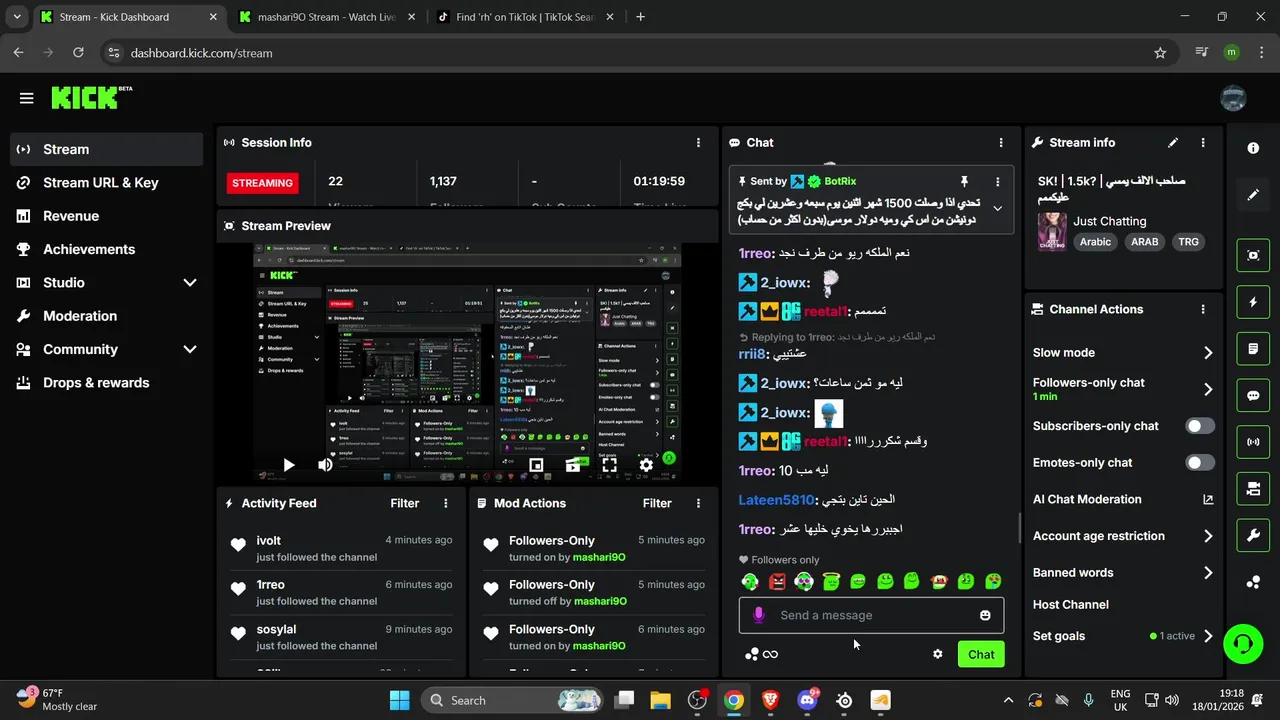This screenshot has height=720, width=1280.
Task: Toggle stream preview panel icon in right rail
Action: [x=1253, y=255]
